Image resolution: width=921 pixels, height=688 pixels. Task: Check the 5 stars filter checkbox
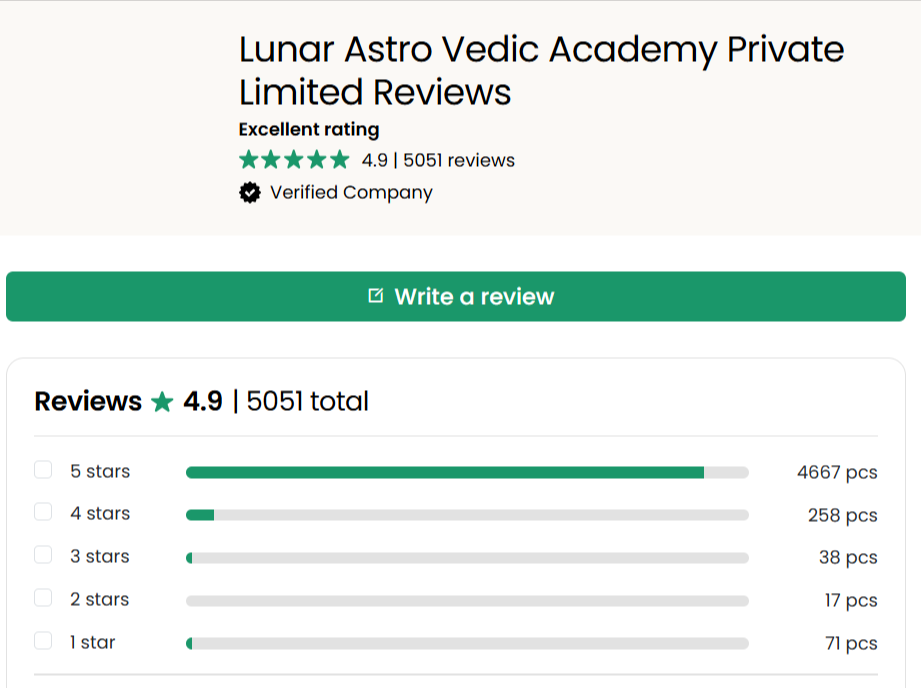[x=43, y=469]
